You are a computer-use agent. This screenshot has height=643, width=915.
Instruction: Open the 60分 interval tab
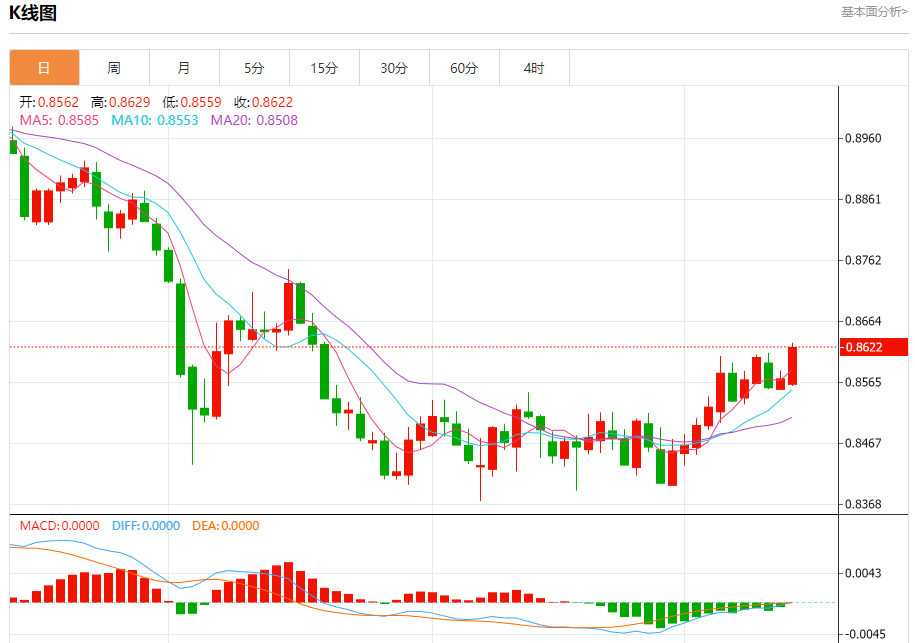[x=465, y=68]
